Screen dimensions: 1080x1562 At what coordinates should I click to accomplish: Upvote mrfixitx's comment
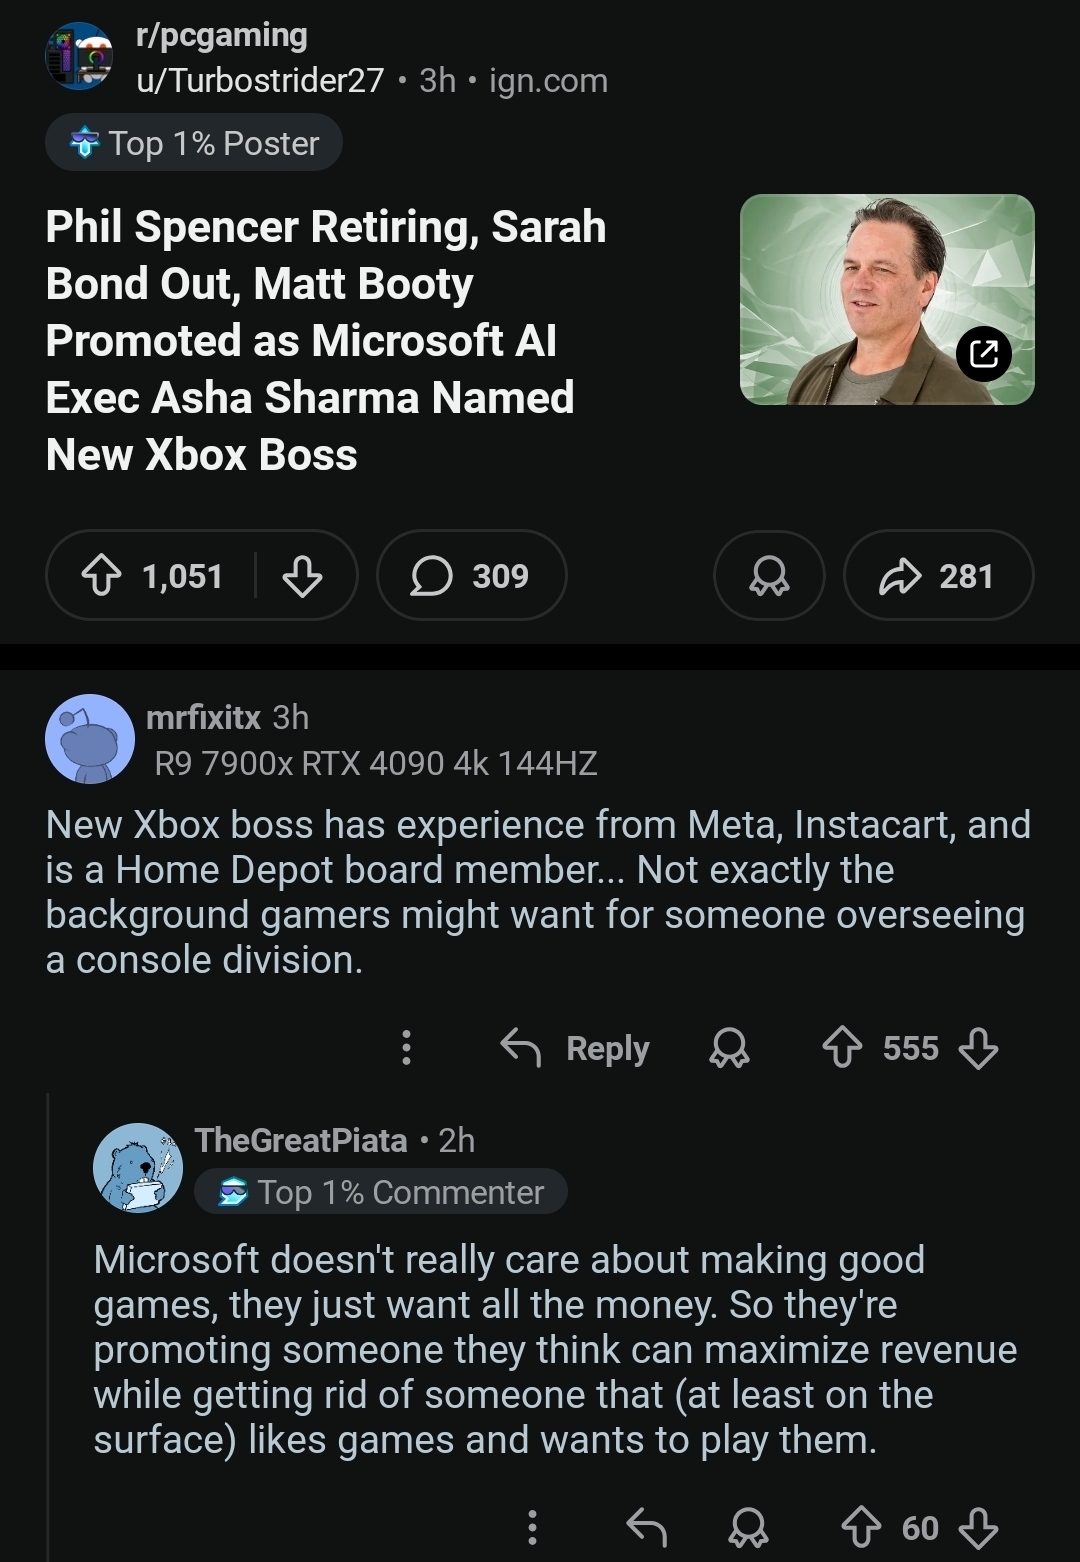[843, 1049]
